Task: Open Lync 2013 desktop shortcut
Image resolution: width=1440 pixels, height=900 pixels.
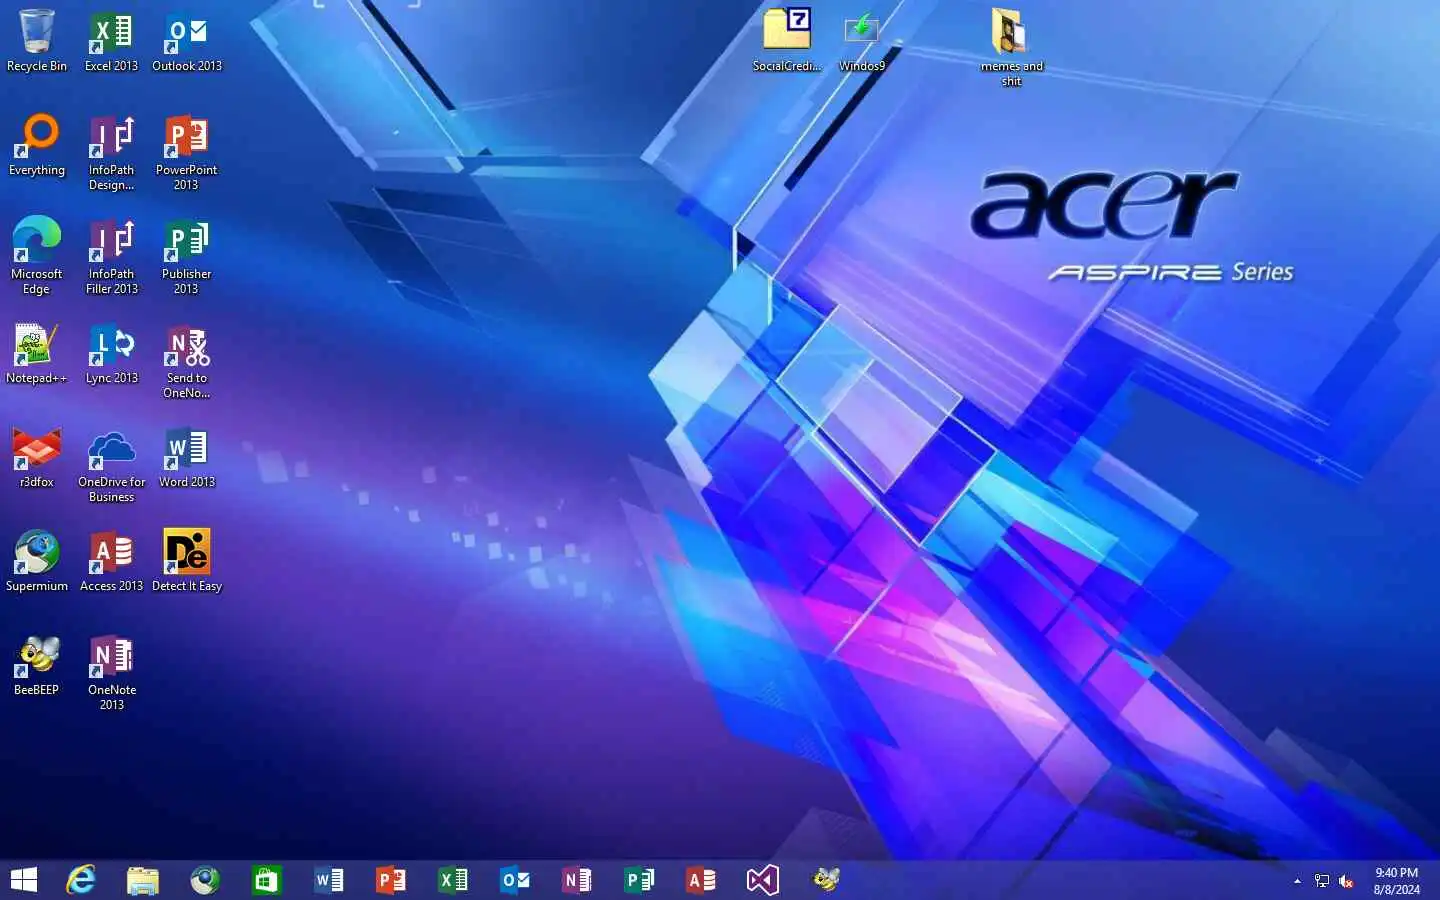Action: (x=111, y=353)
